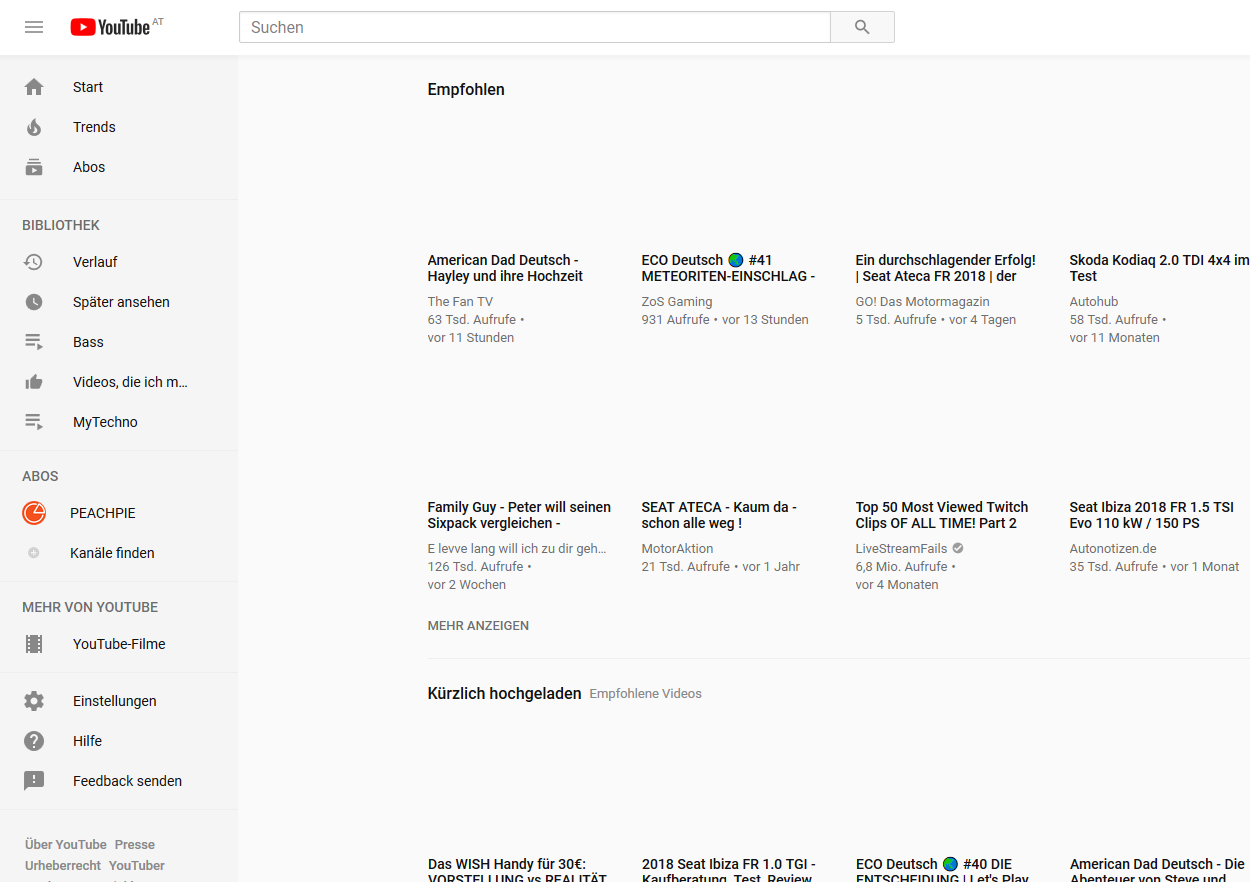Click the Hilfe question mark icon
The height and width of the screenshot is (882, 1250).
click(34, 741)
